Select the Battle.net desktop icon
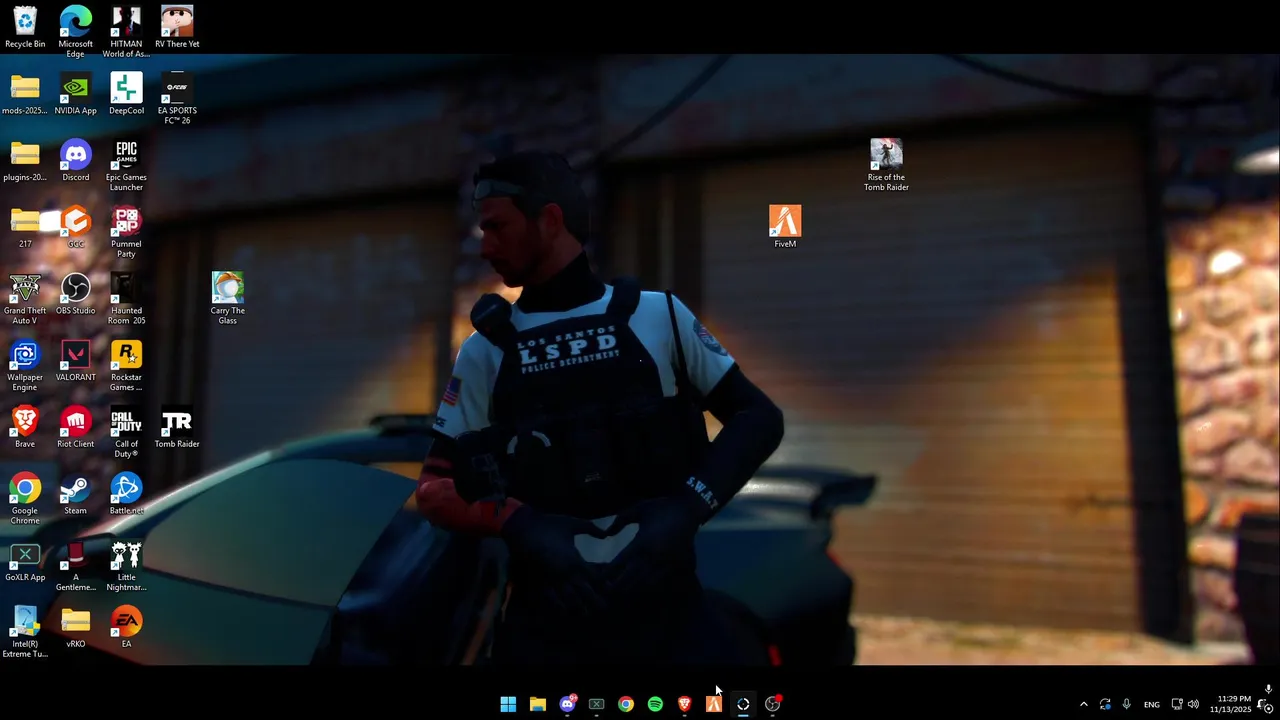Screen dimensions: 1280x720 click(126, 494)
